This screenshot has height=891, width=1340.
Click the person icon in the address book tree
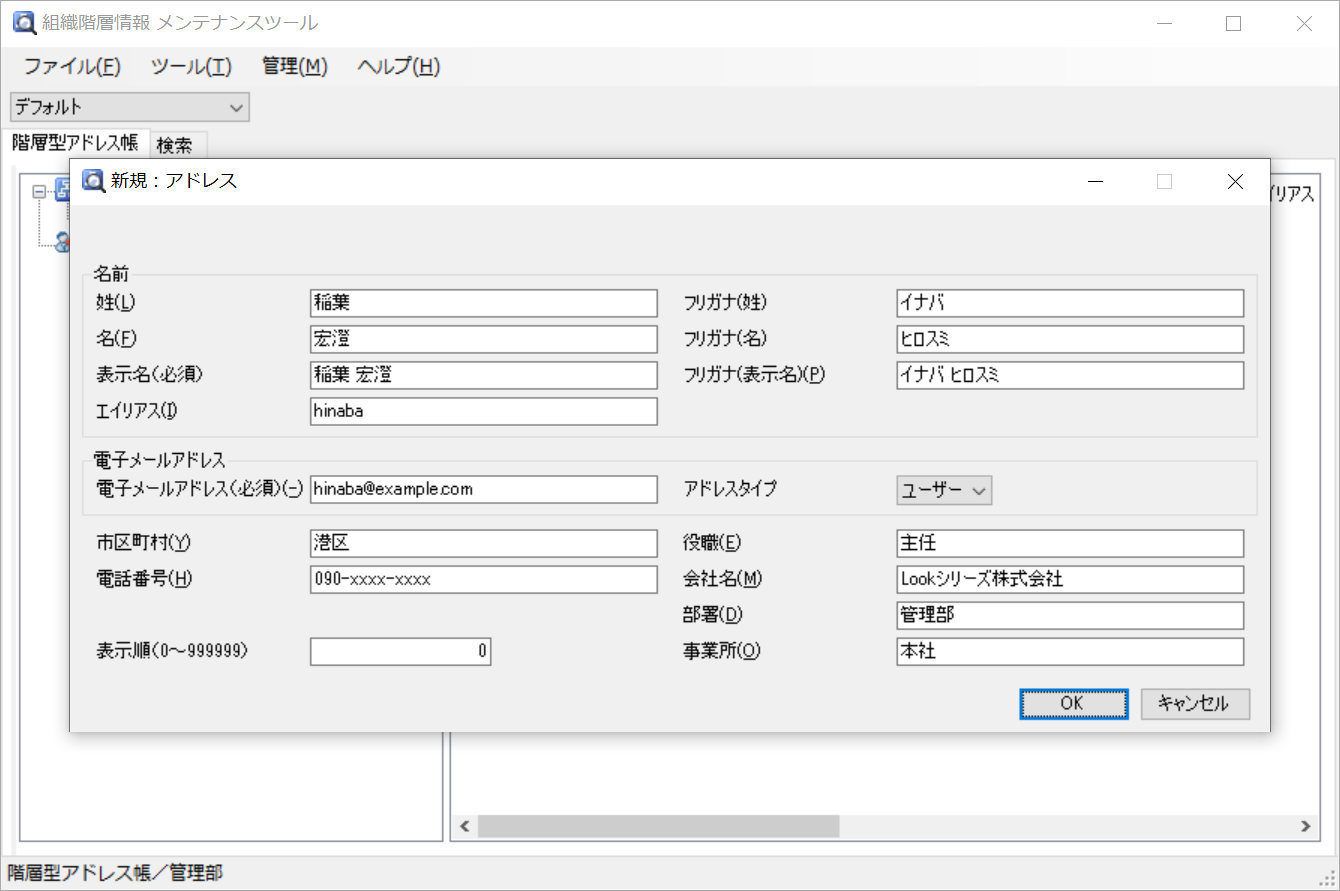pyautogui.click(x=62, y=240)
